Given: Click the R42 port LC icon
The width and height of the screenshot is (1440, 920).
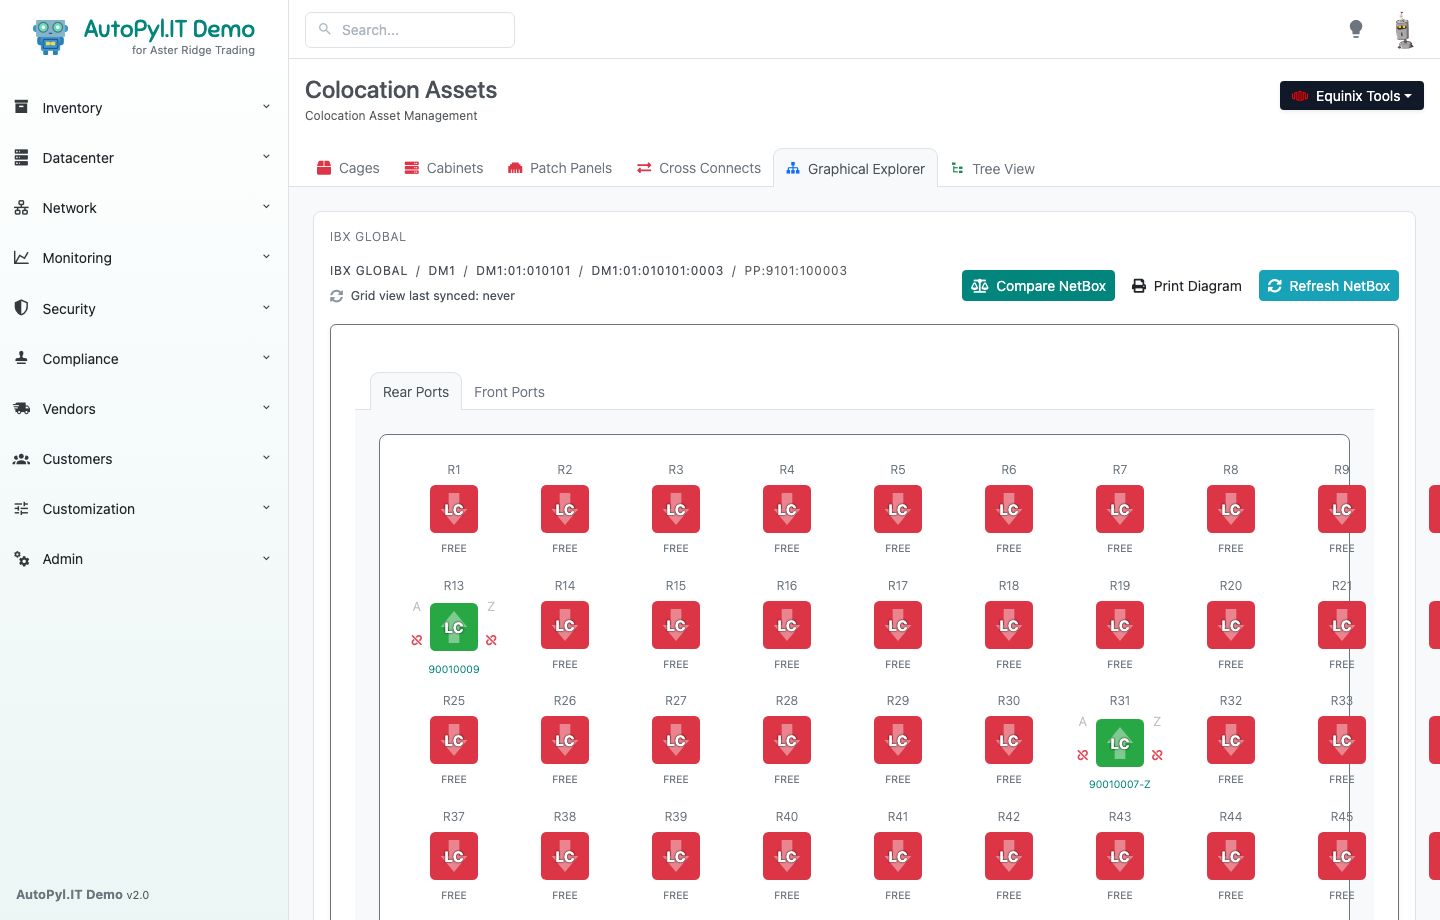Looking at the screenshot, I should pyautogui.click(x=1009, y=856).
